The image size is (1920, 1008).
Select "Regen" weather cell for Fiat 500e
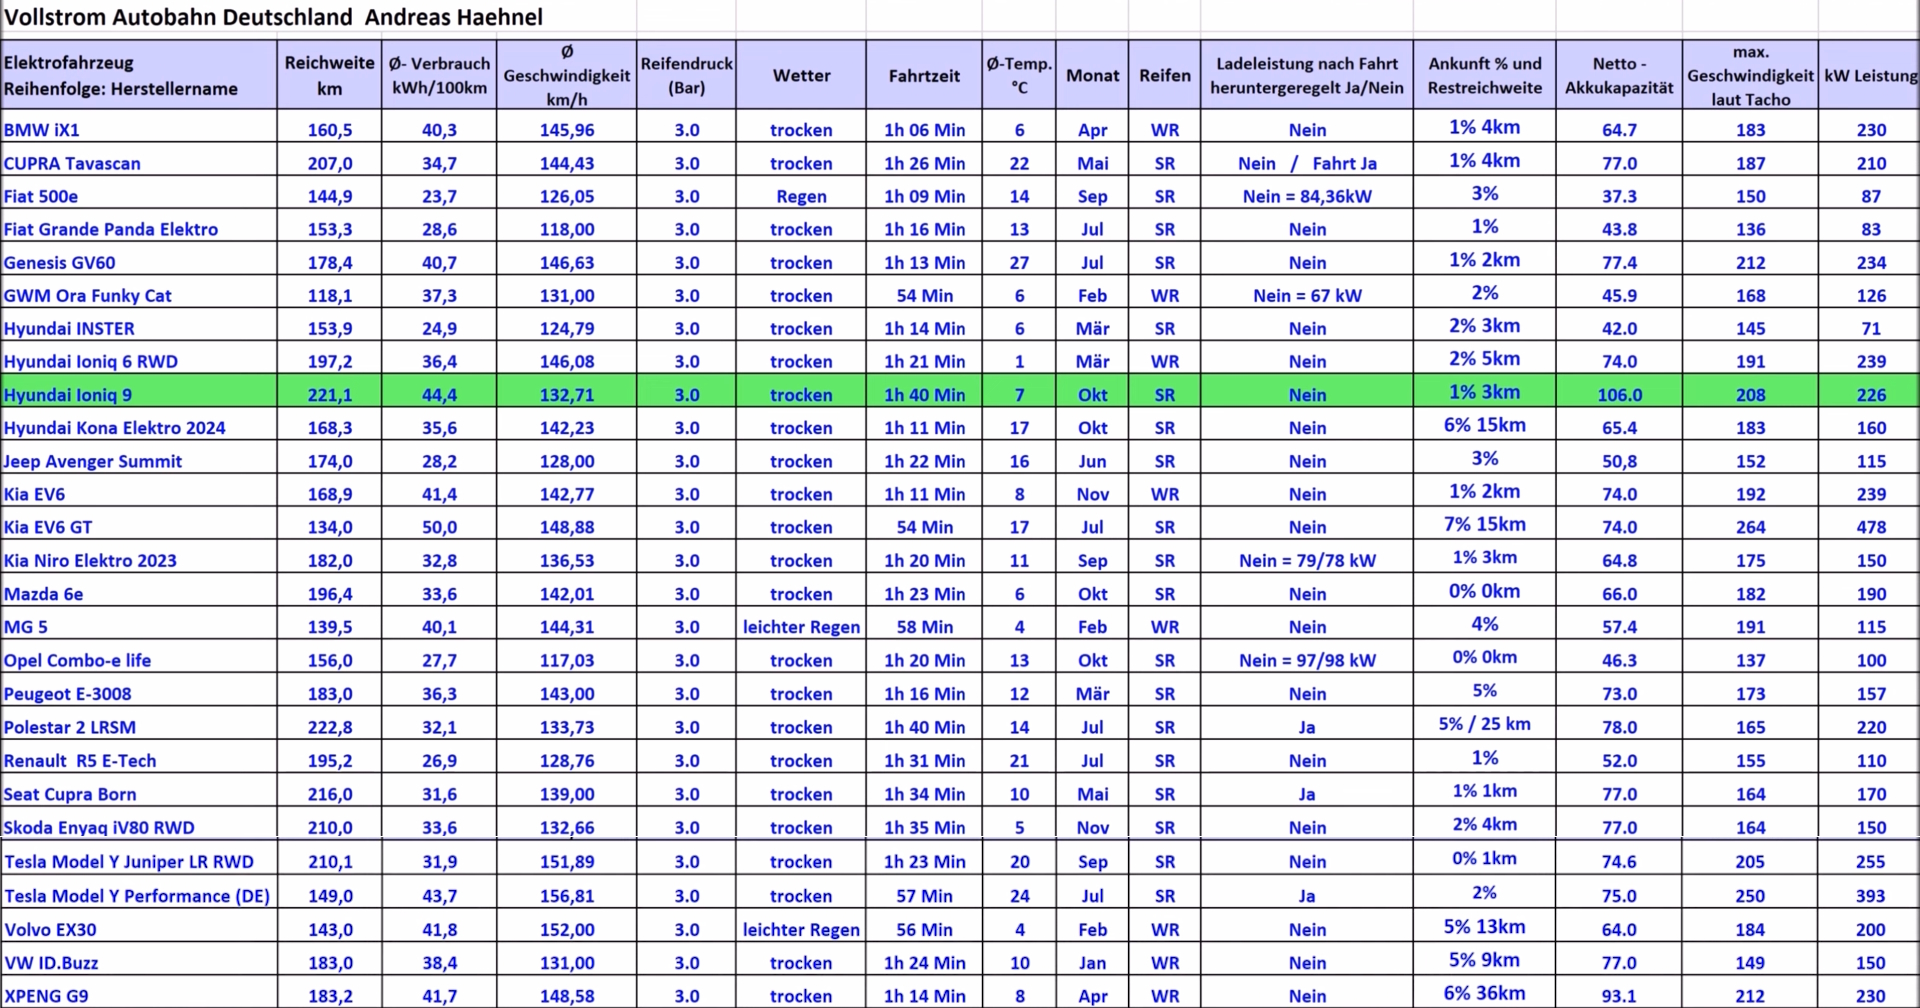pos(801,196)
